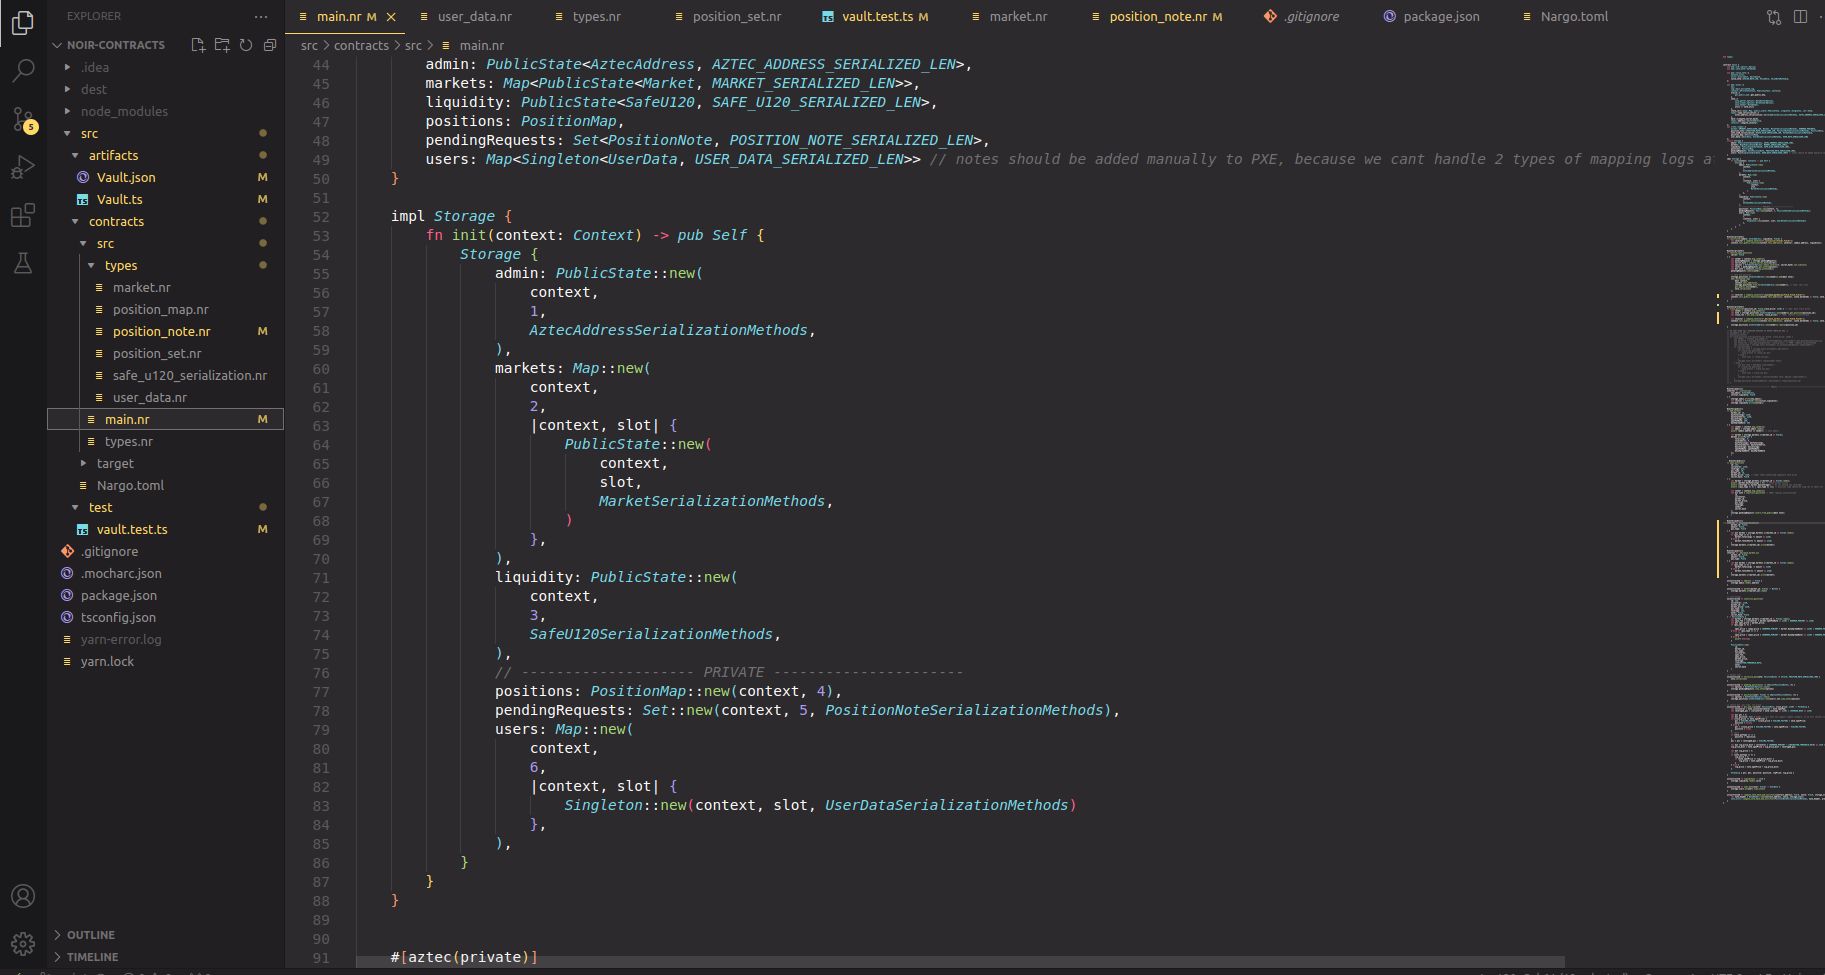Click 'contracts' in the breadcrumb path
The height and width of the screenshot is (975, 1825).
tap(361, 46)
